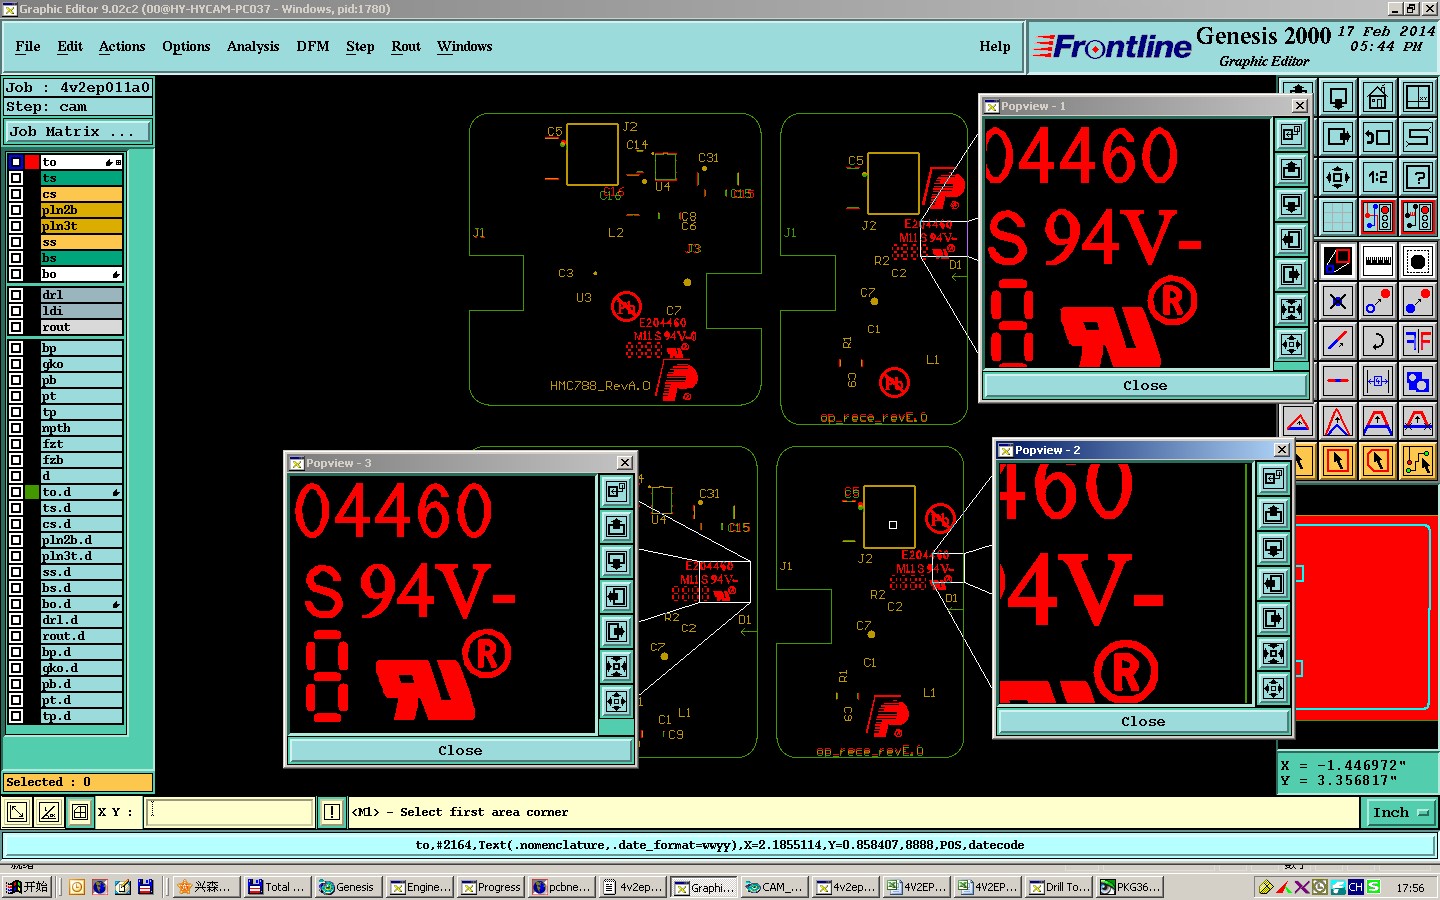Screen dimensions: 1440x900
Task: Click the ruler measurement tool icon
Action: coord(1378,261)
